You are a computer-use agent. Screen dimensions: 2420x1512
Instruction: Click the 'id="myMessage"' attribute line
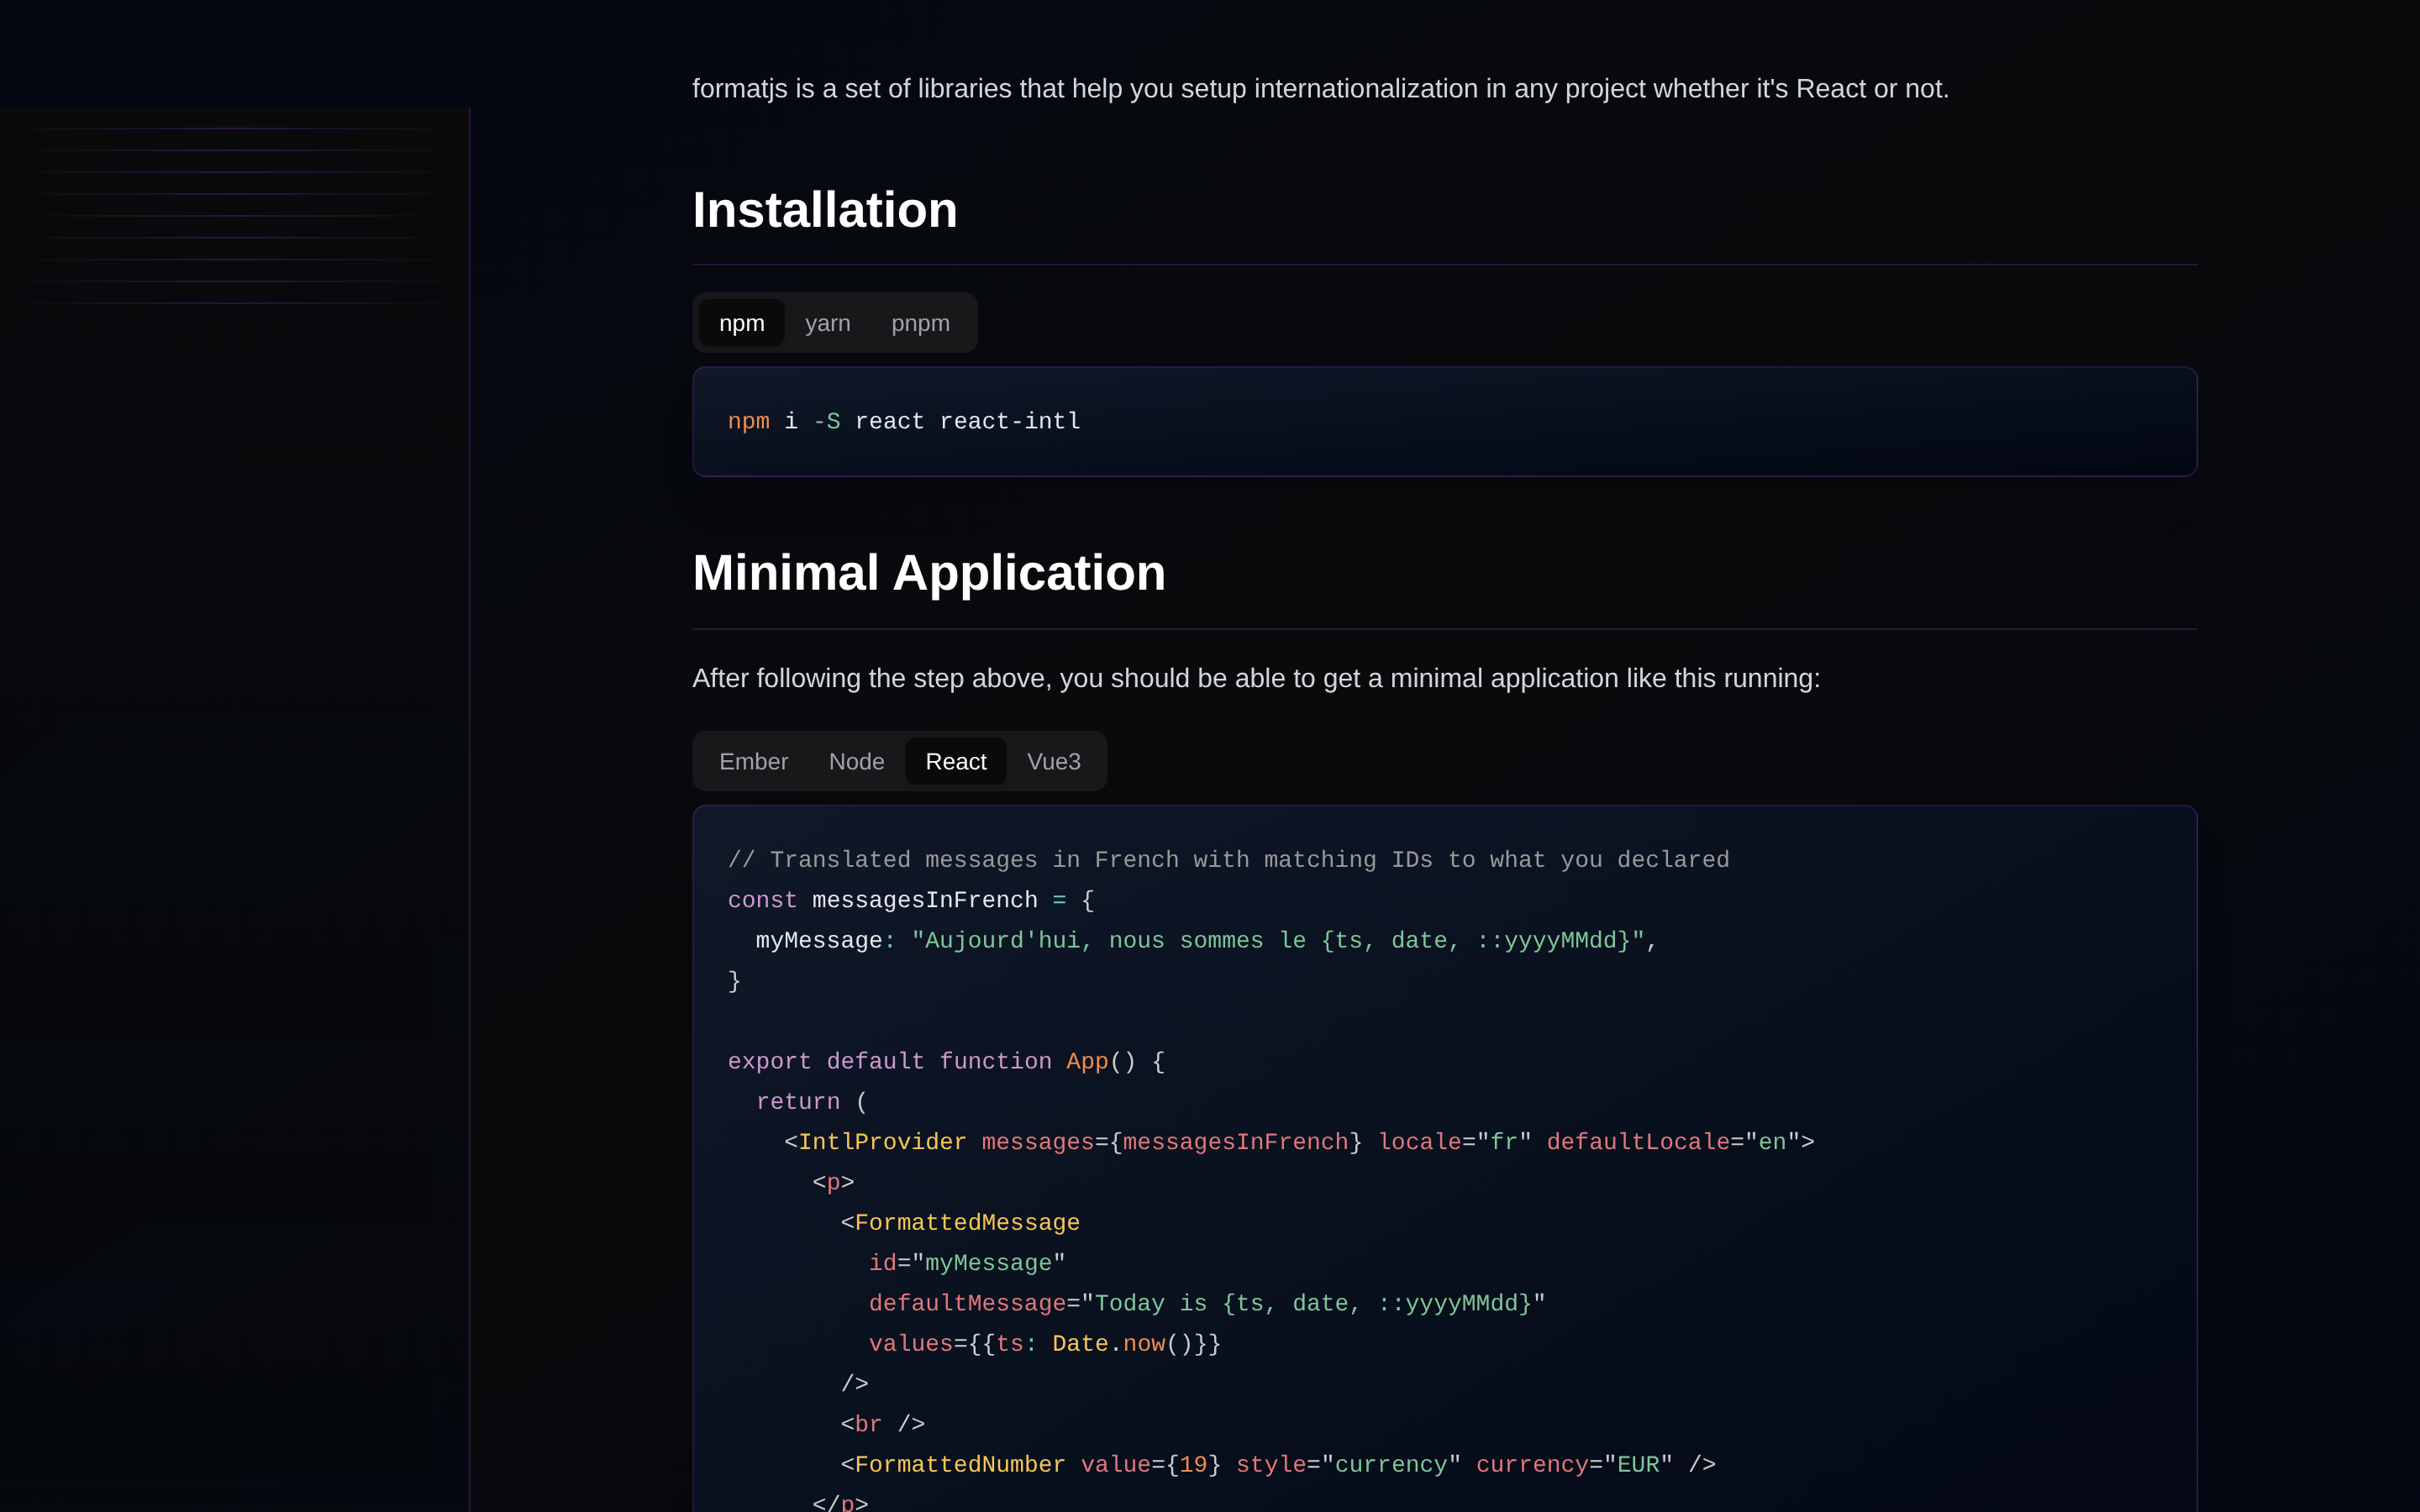pyautogui.click(x=967, y=1263)
